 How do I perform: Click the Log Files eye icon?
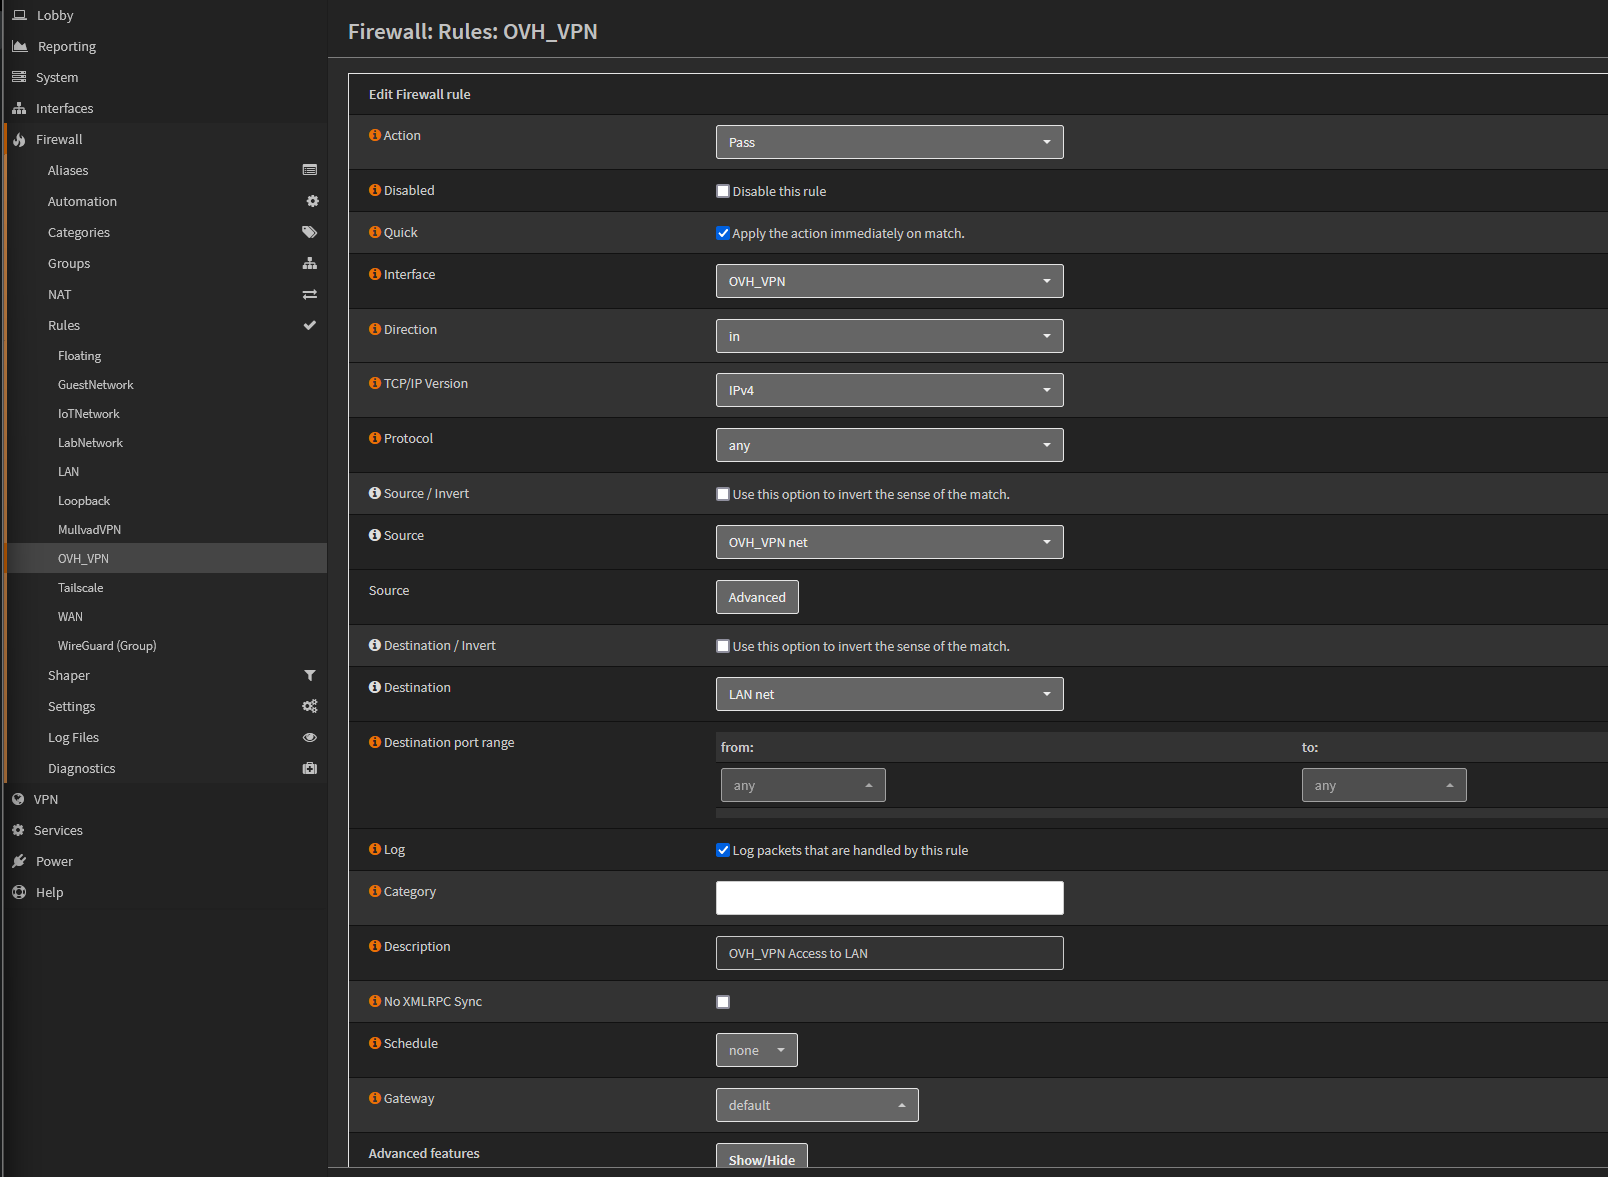point(310,737)
